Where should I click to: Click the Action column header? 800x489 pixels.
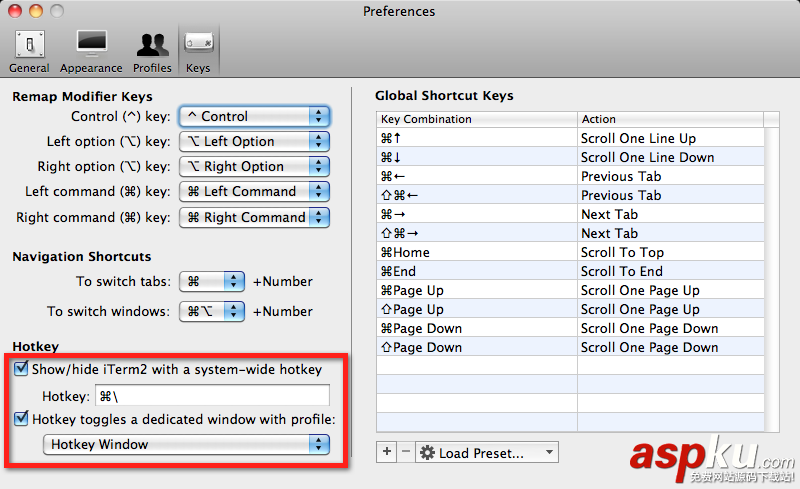[670, 119]
